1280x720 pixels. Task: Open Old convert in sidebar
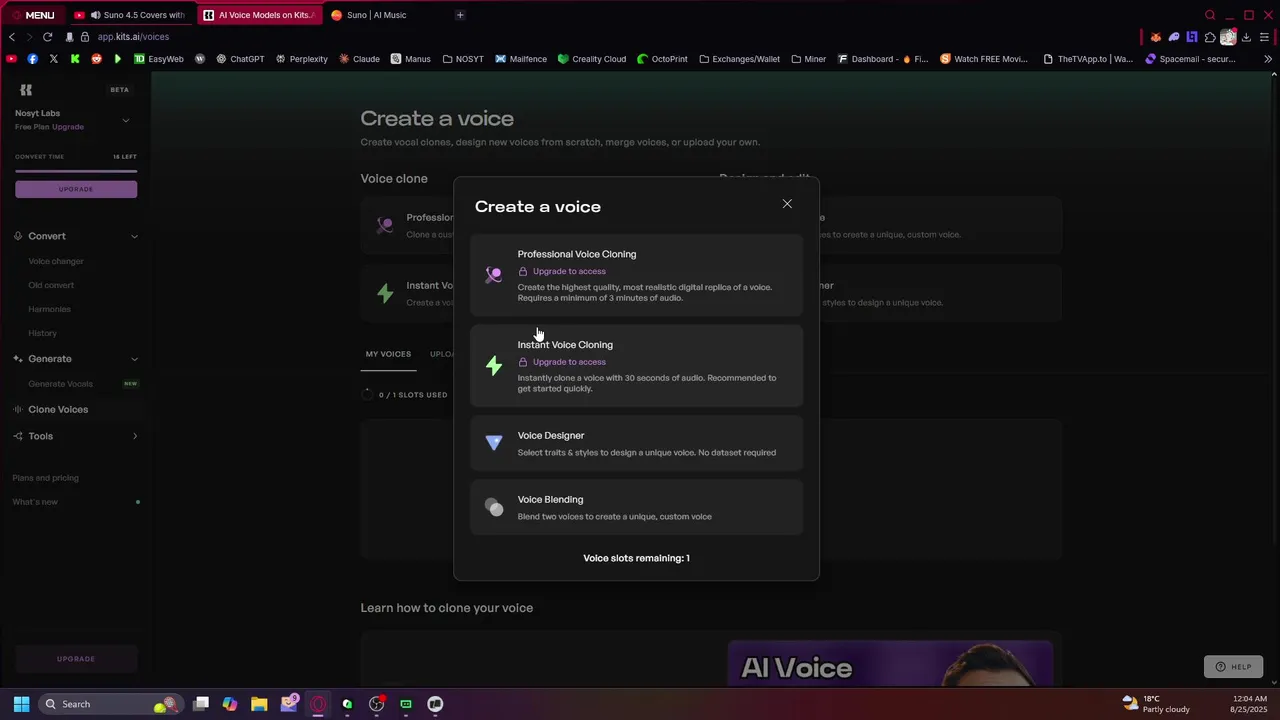(51, 285)
